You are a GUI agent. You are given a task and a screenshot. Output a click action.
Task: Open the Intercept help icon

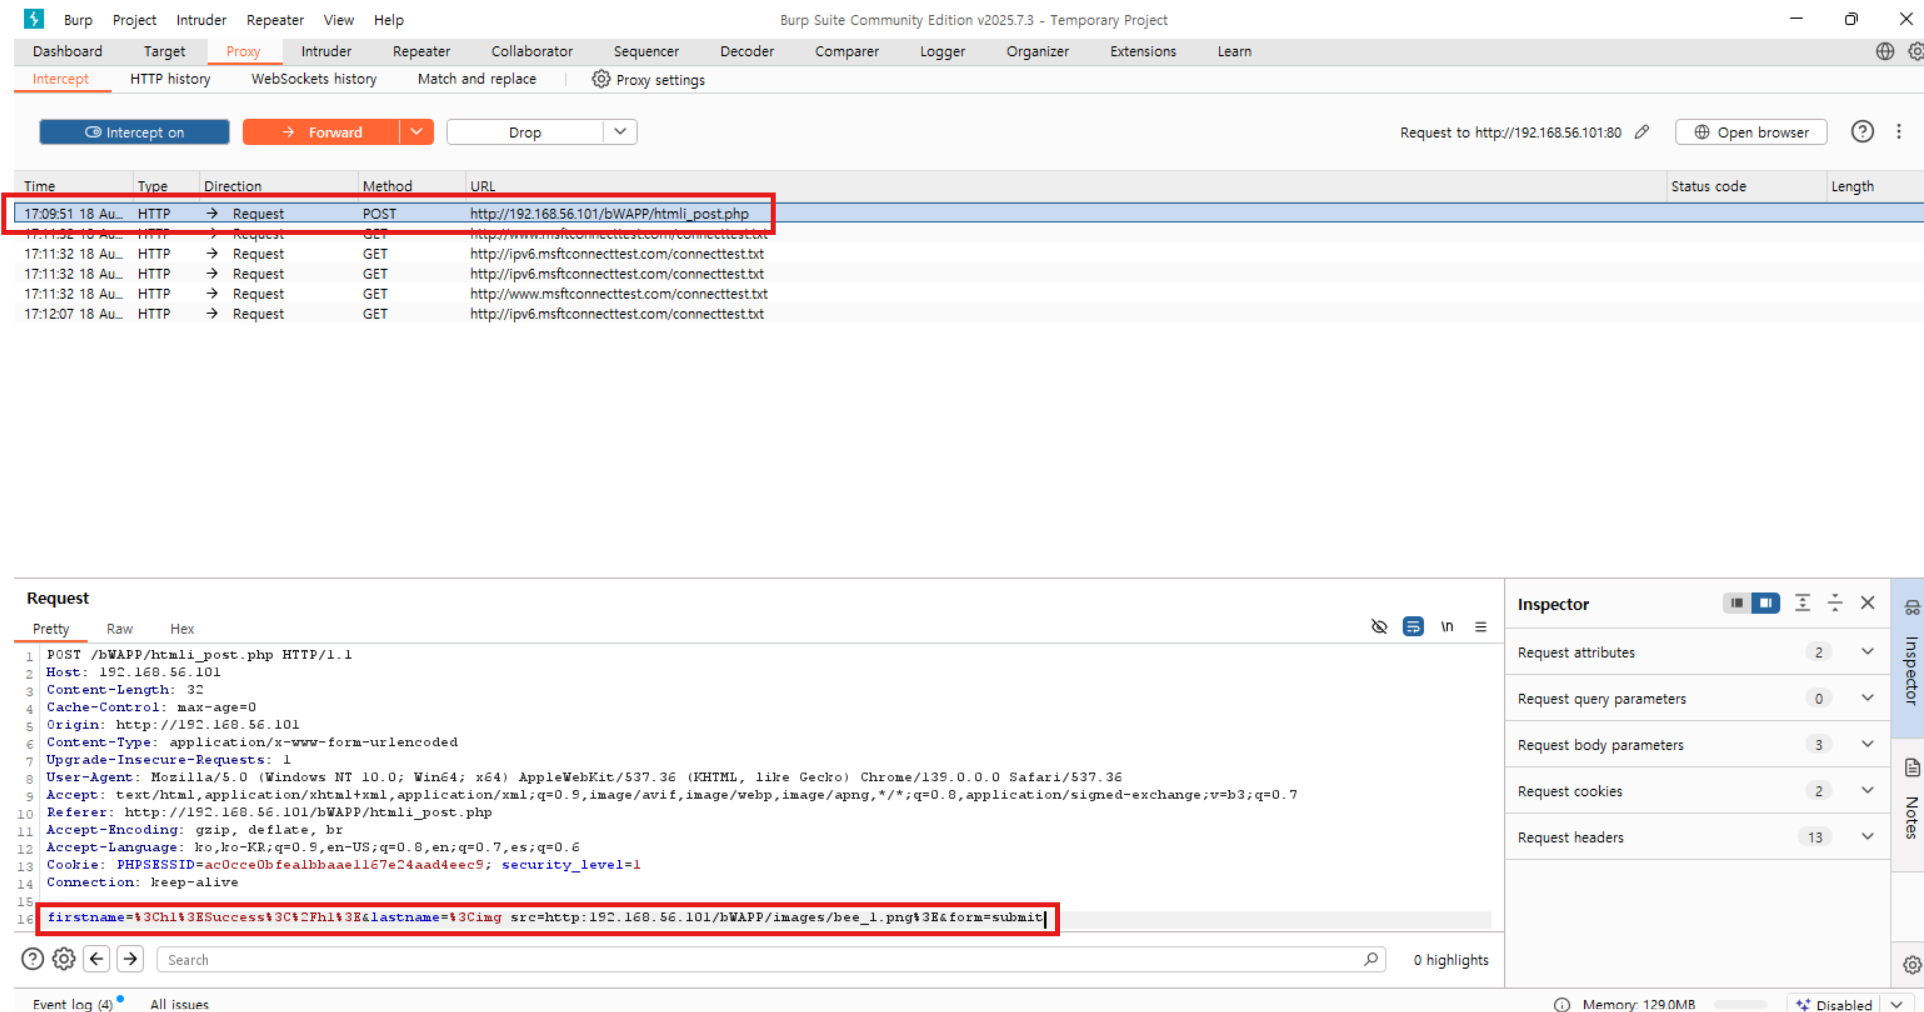click(1862, 131)
